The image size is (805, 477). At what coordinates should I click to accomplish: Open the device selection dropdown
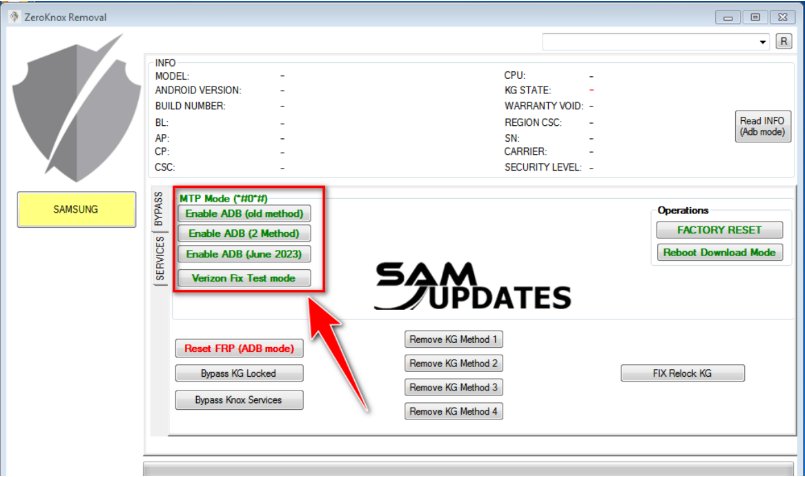click(763, 42)
